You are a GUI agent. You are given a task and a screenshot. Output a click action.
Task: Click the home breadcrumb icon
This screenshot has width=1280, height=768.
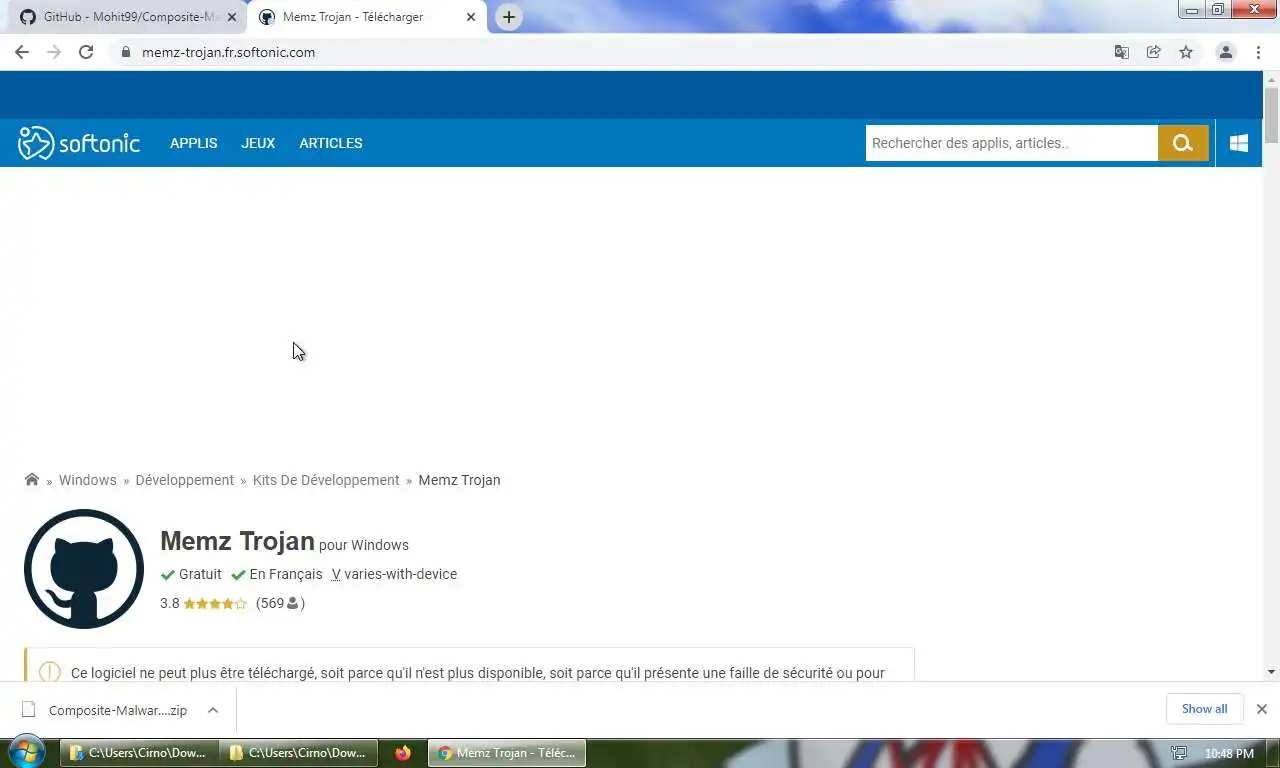click(32, 480)
